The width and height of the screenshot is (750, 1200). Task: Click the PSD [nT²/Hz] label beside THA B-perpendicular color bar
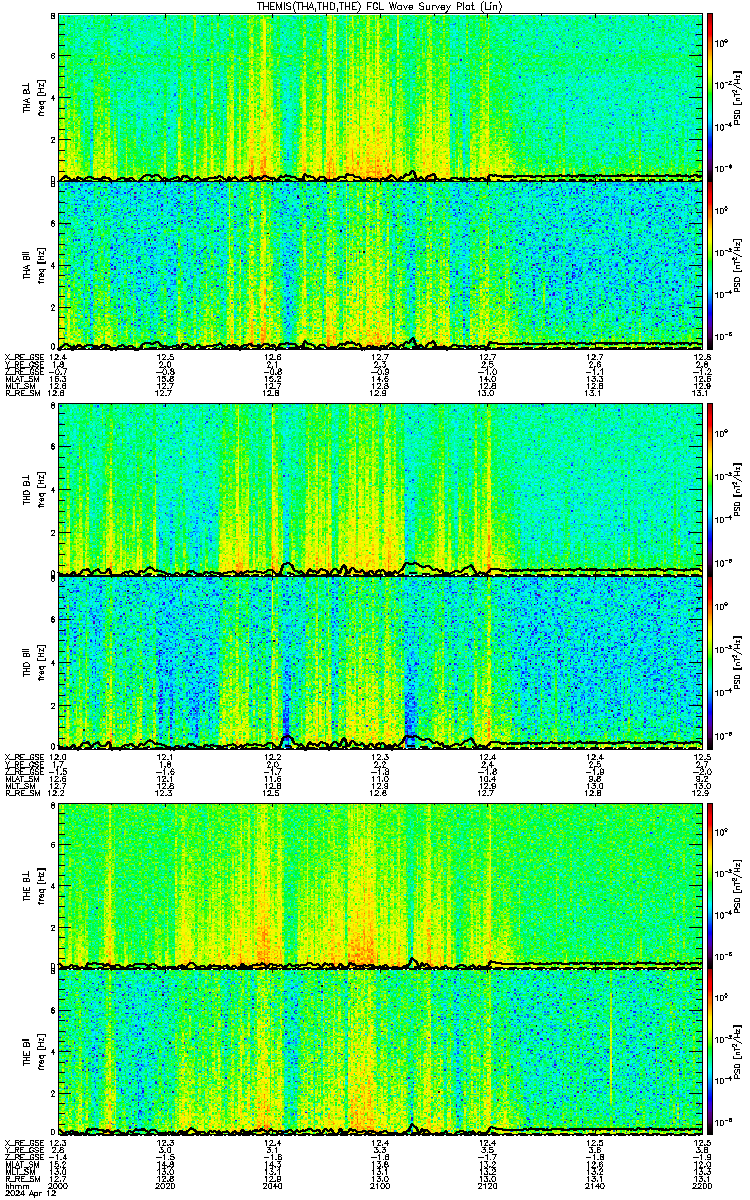click(737, 96)
